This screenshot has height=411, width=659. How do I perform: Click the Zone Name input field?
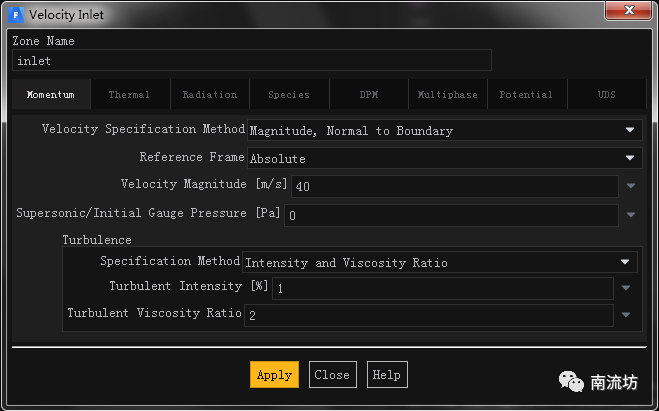pos(252,61)
